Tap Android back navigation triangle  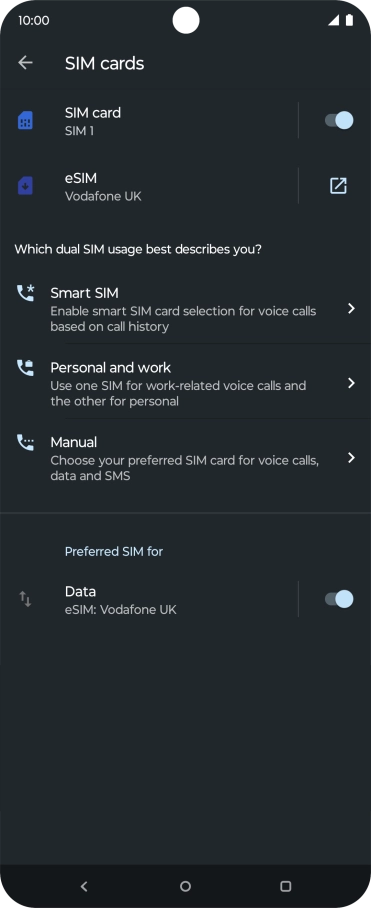pyautogui.click(x=85, y=886)
